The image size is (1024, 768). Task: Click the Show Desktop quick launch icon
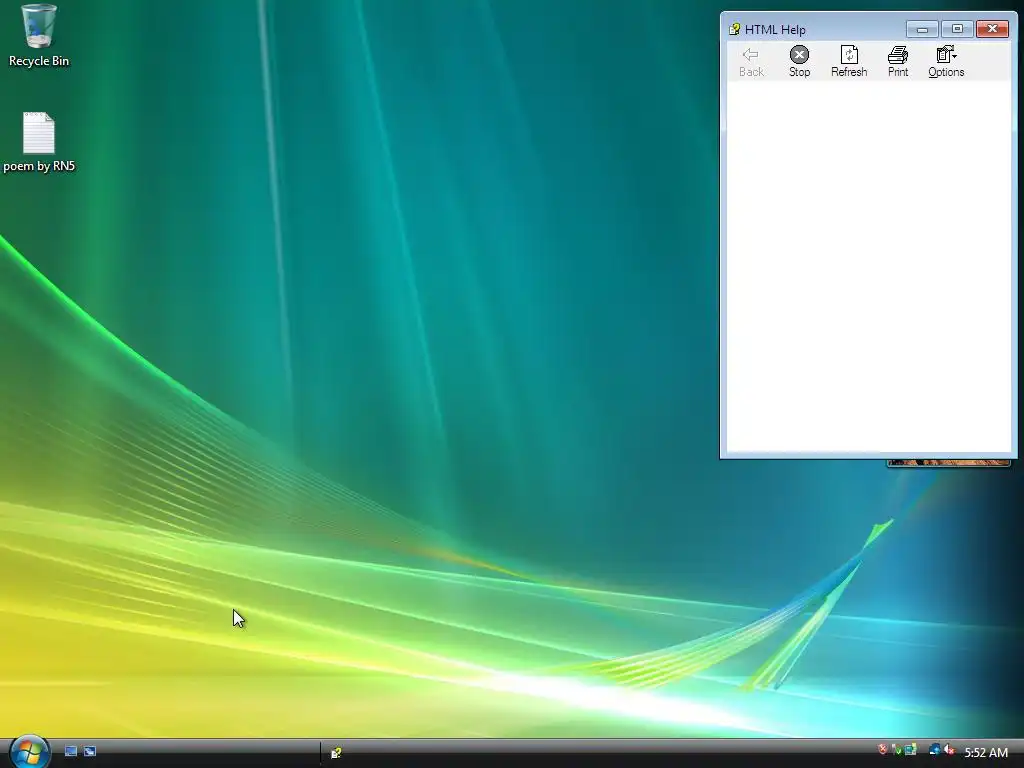point(71,752)
